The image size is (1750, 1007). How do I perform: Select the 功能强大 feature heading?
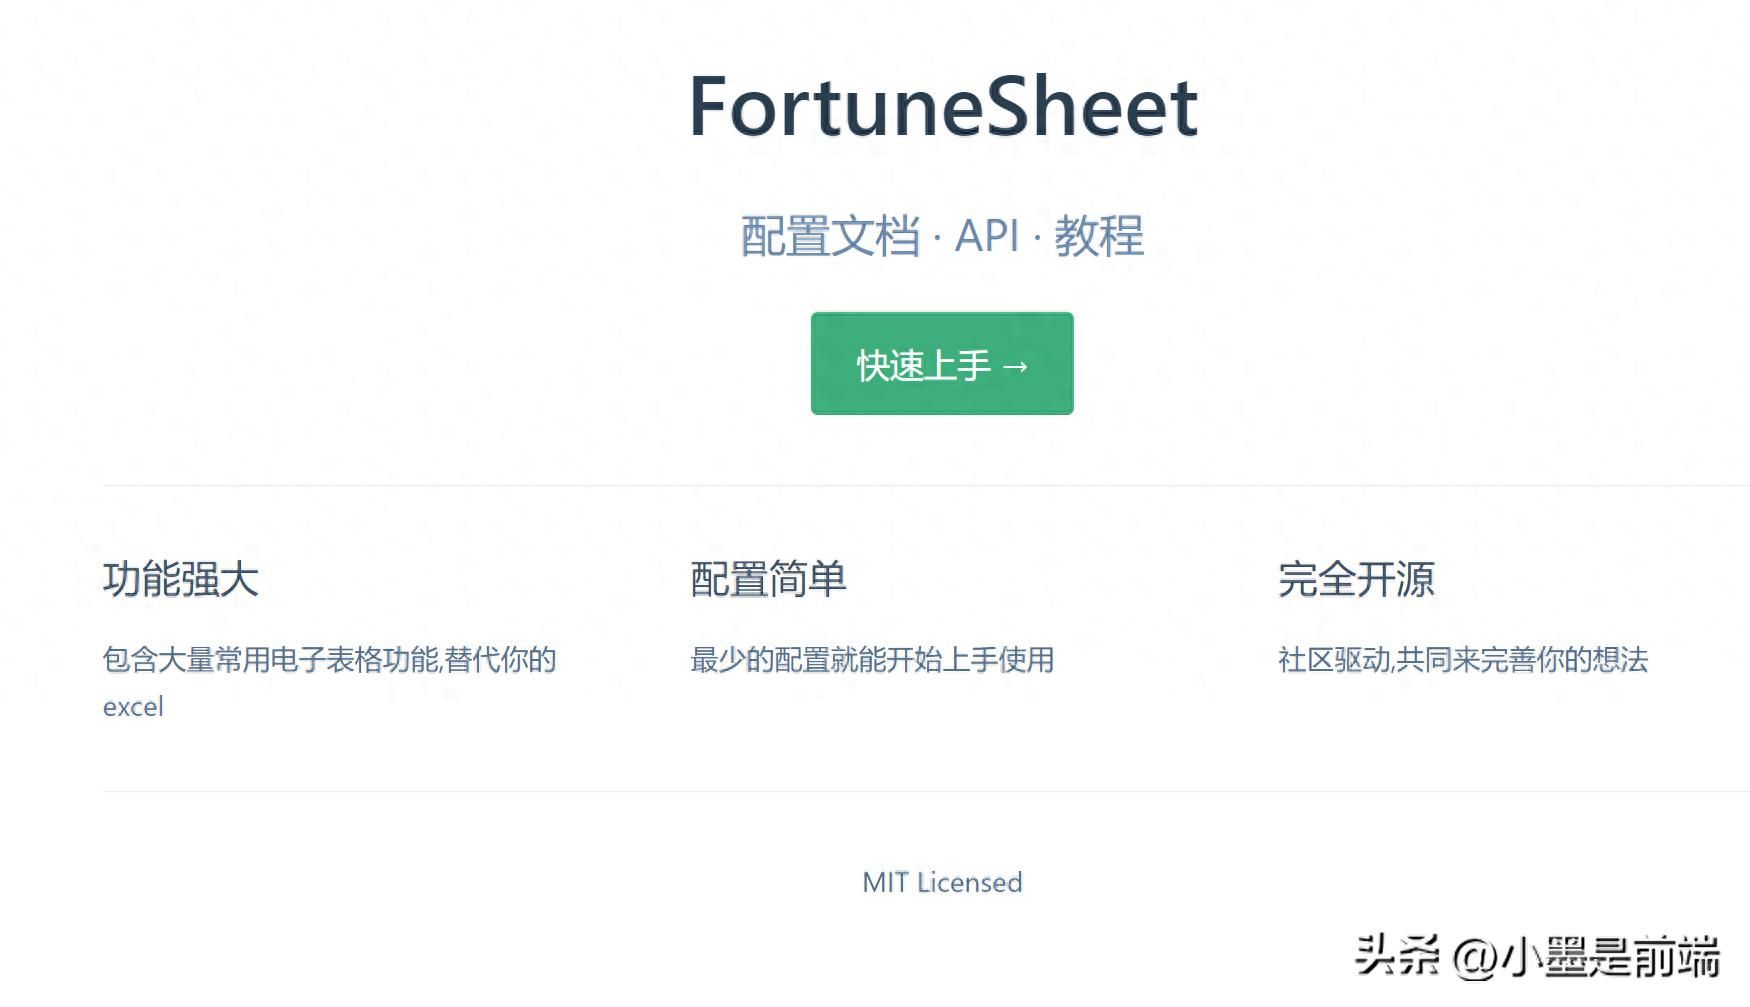click(x=181, y=579)
